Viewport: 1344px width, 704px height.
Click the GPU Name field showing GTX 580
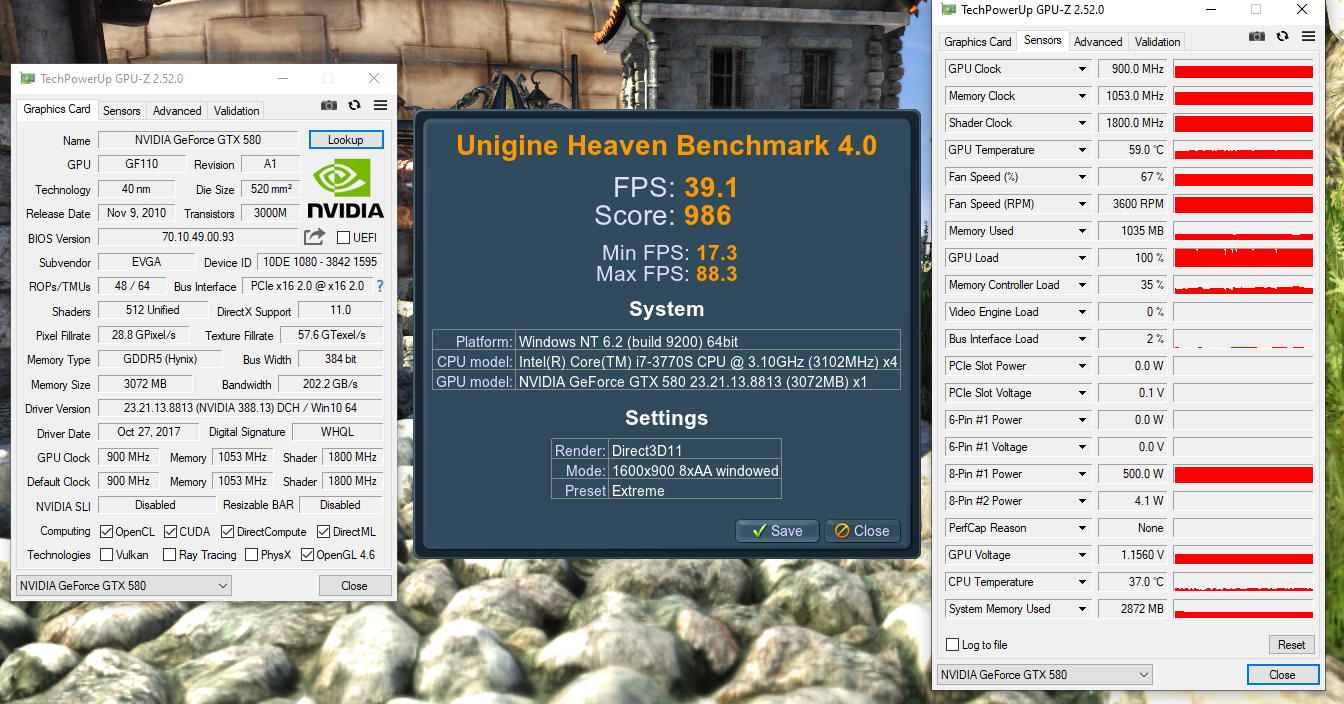click(x=198, y=140)
